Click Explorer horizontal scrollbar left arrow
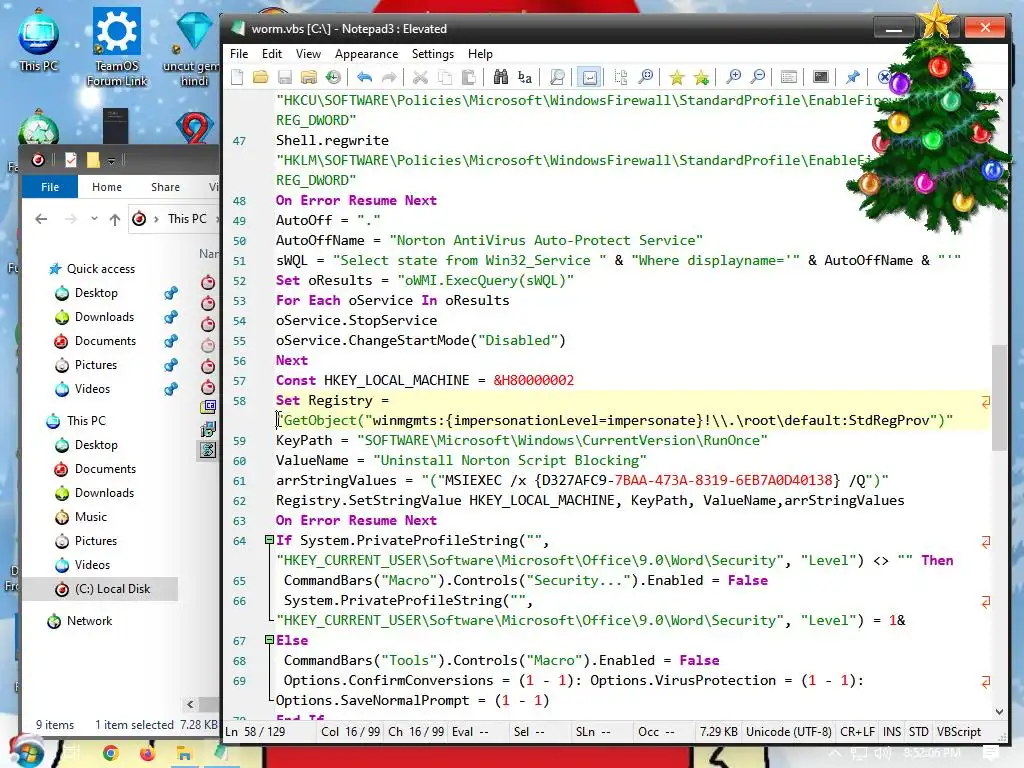This screenshot has height=768, width=1024. tap(190, 704)
